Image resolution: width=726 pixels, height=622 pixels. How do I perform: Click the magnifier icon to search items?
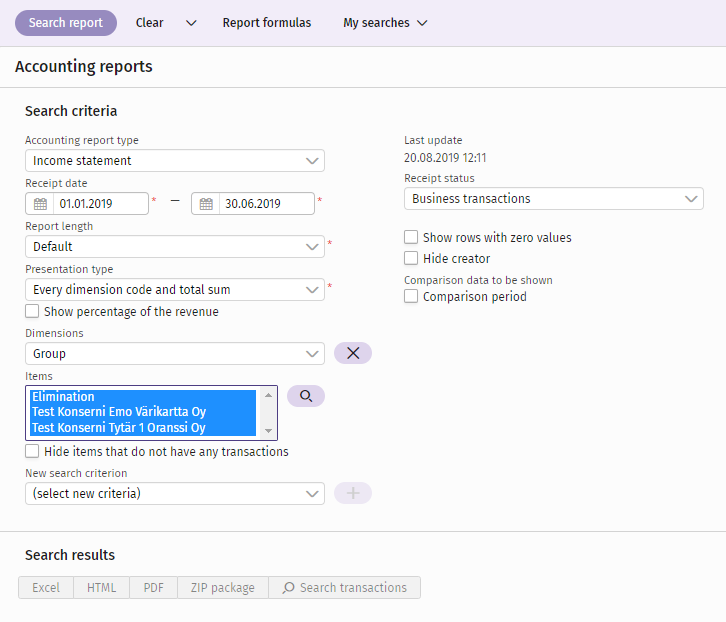(306, 396)
